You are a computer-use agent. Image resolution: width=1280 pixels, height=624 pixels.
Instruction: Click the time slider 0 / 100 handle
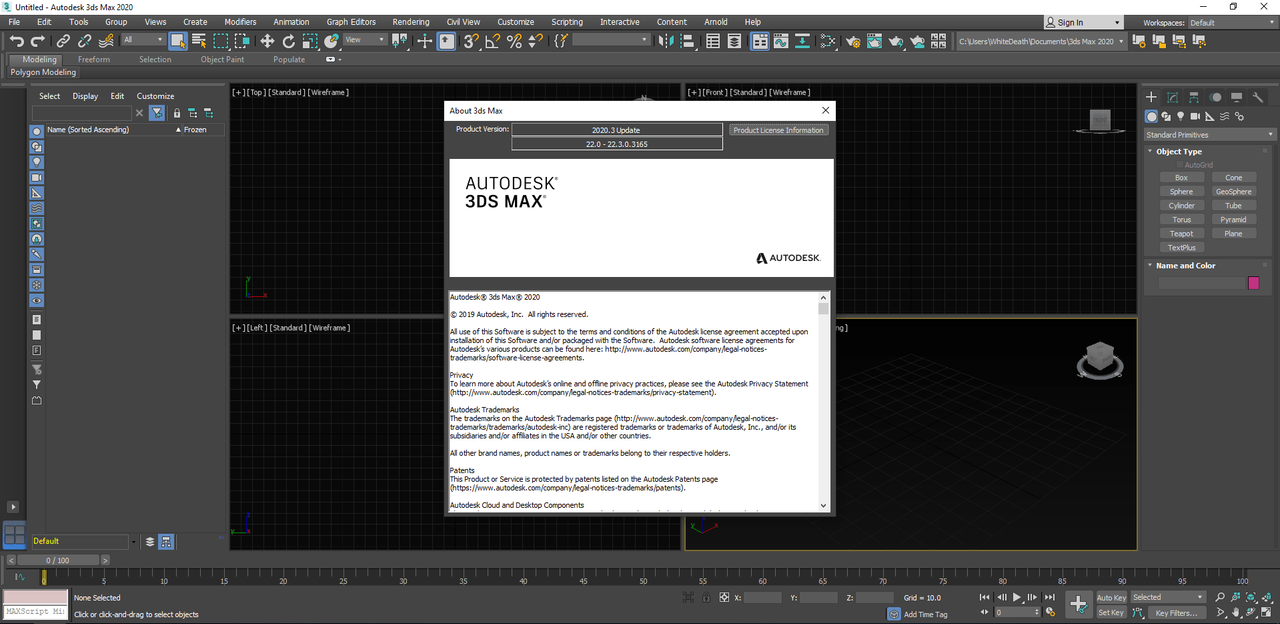click(x=57, y=561)
